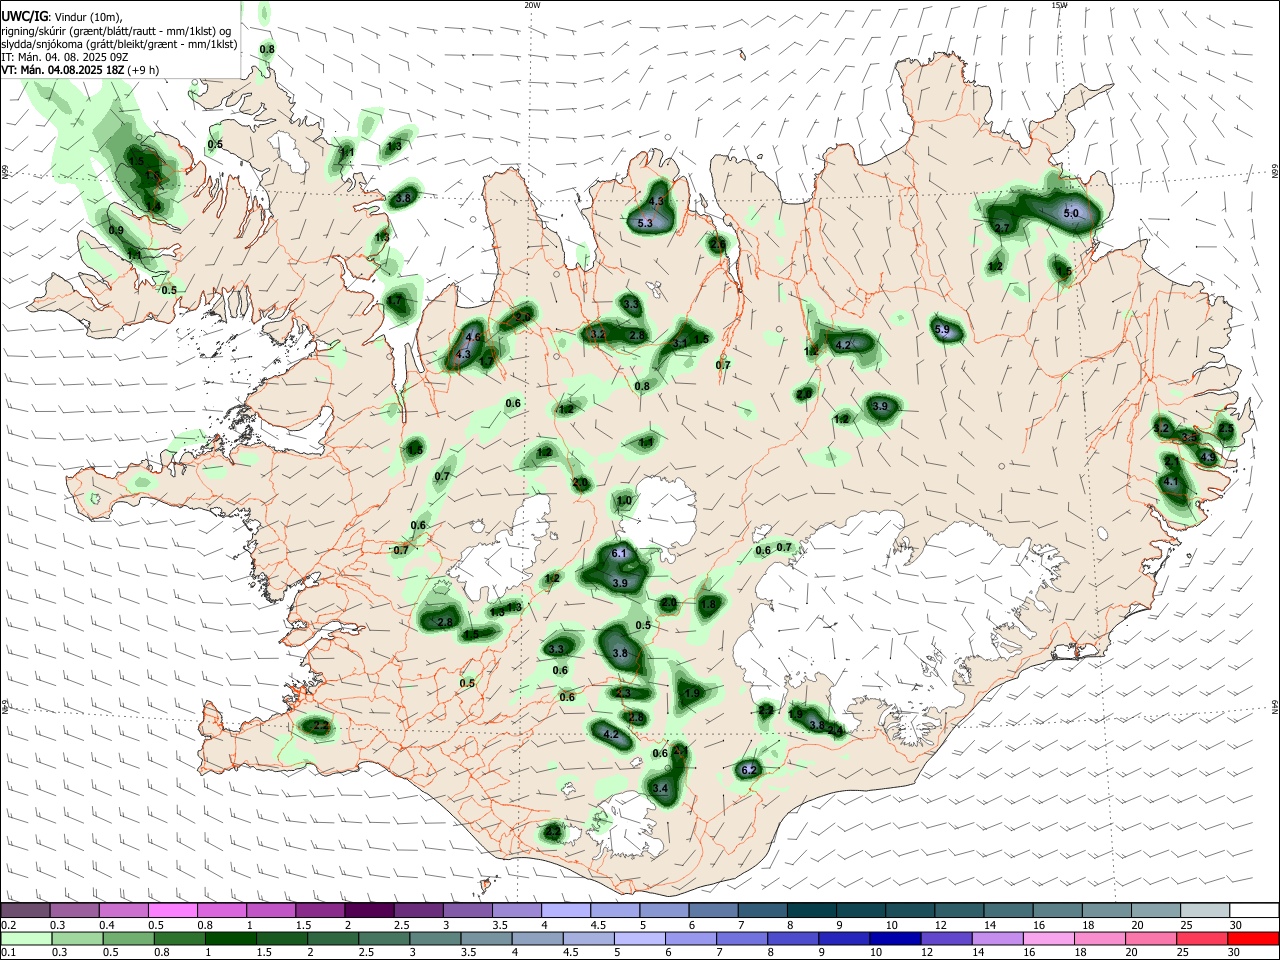Select the 2.7 precipitation label
Screen dimensions: 1280x960
(1002, 228)
